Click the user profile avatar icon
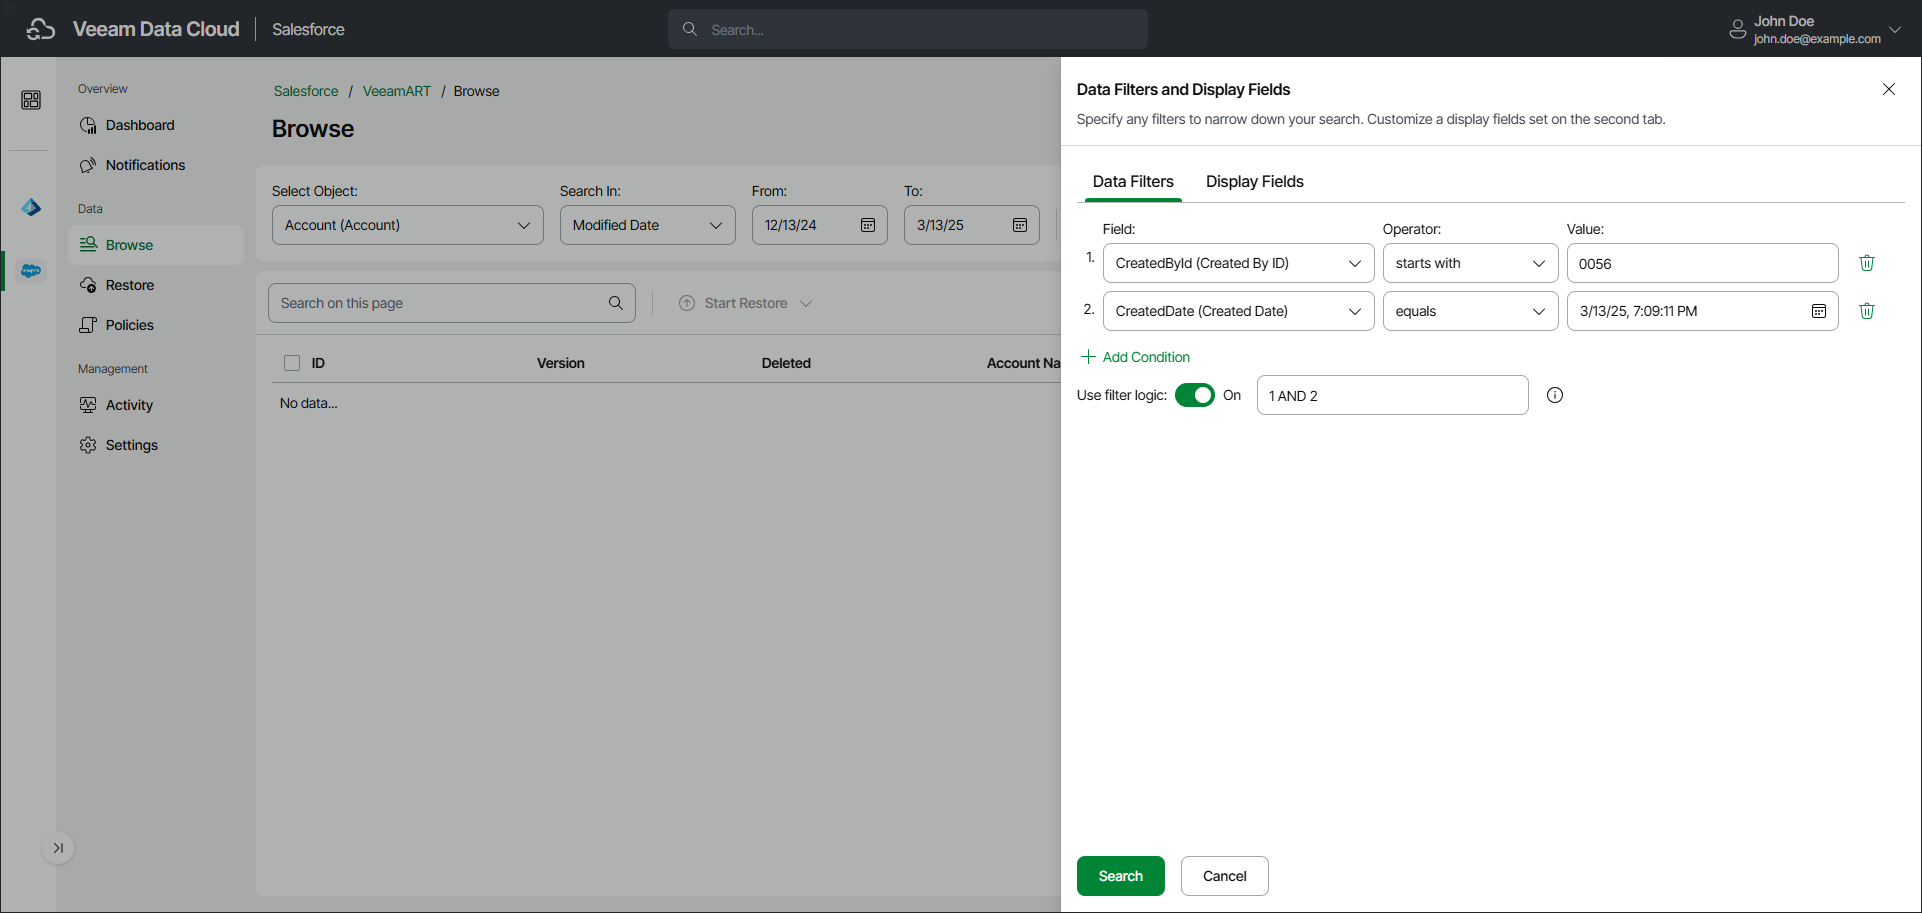 1738,30
